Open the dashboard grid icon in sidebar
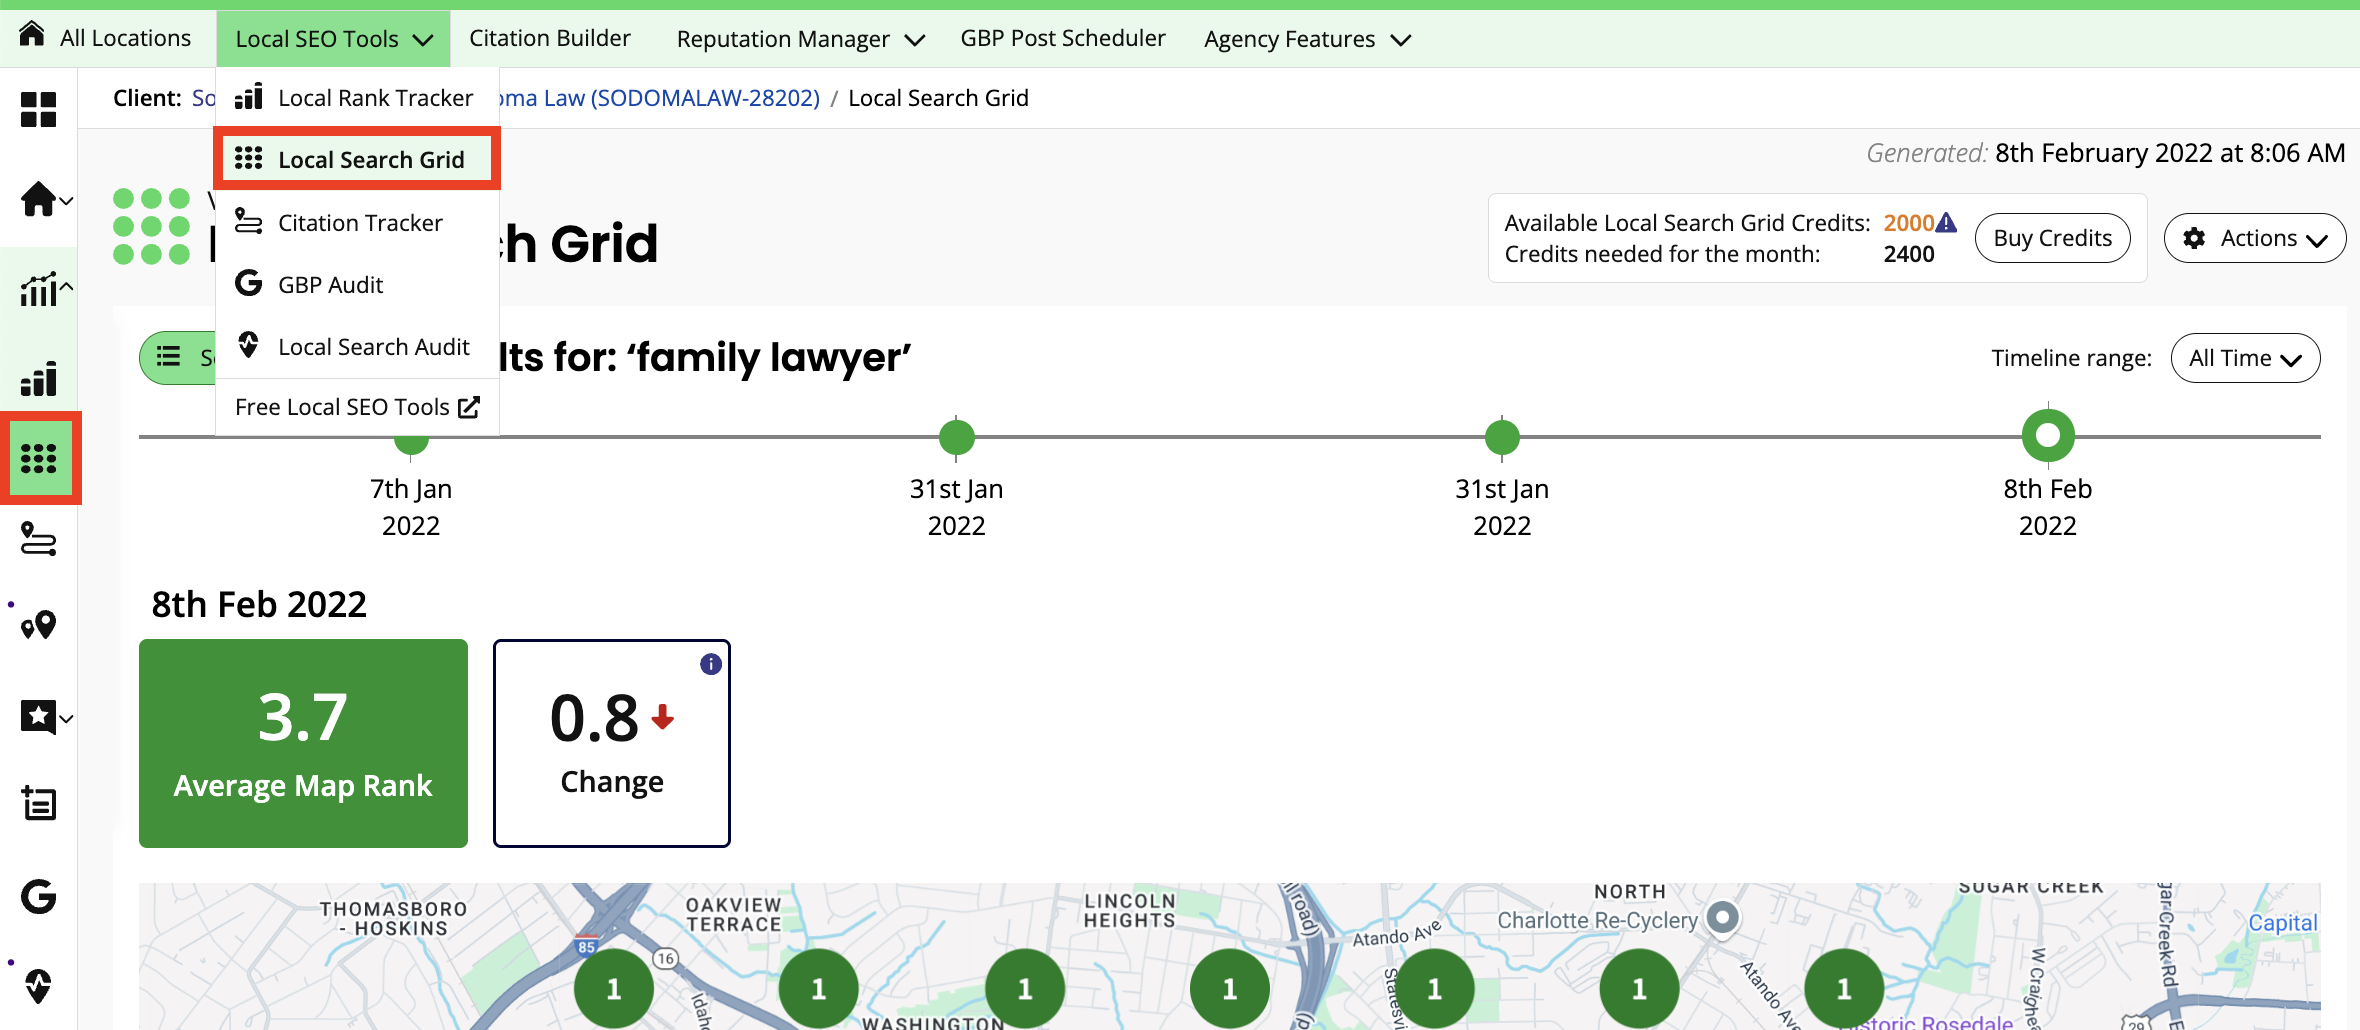This screenshot has width=2360, height=1030. coord(39,109)
